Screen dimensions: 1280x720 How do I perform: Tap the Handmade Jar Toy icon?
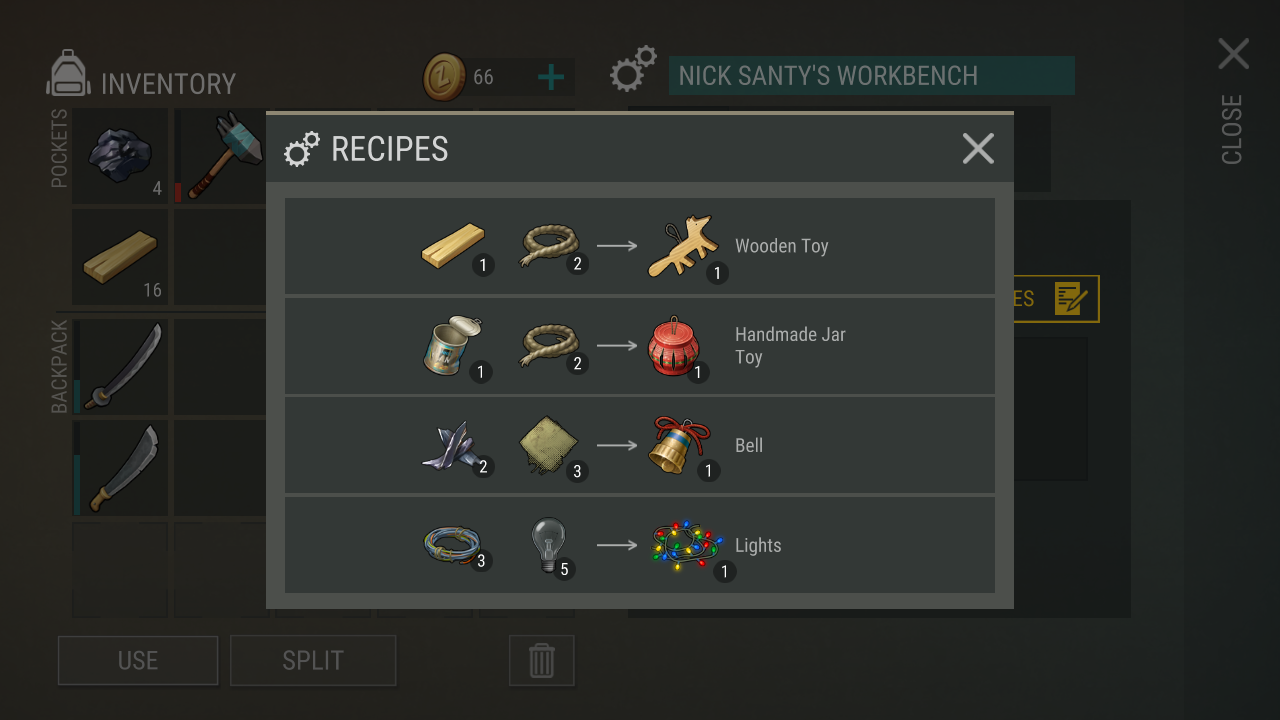[x=675, y=346]
